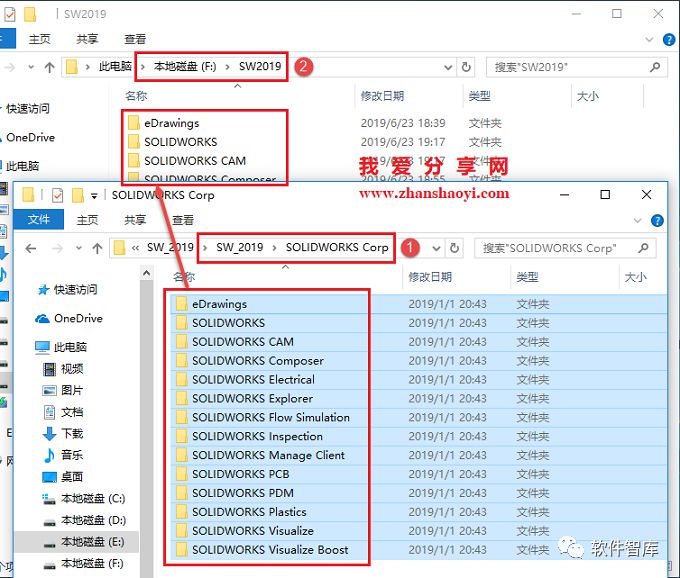680x578 pixels.
Task: Click search magnifier in SOLIDWORKS Corp window
Action: (644, 248)
